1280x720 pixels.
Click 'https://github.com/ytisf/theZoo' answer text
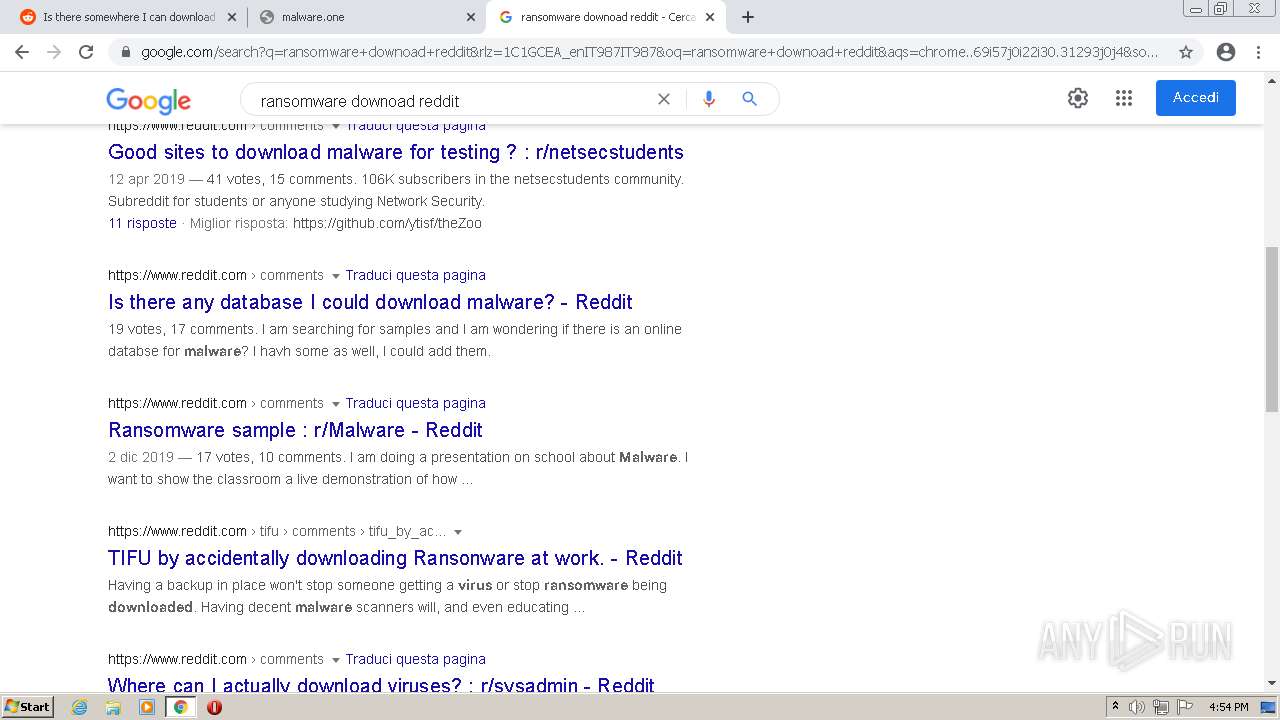click(387, 223)
